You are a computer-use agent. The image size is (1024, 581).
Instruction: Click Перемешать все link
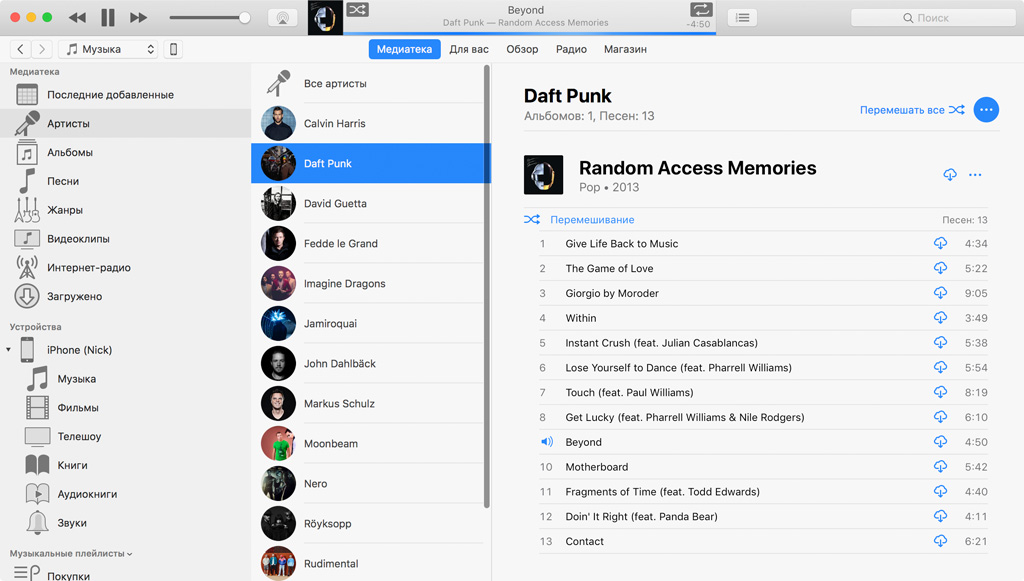point(912,110)
